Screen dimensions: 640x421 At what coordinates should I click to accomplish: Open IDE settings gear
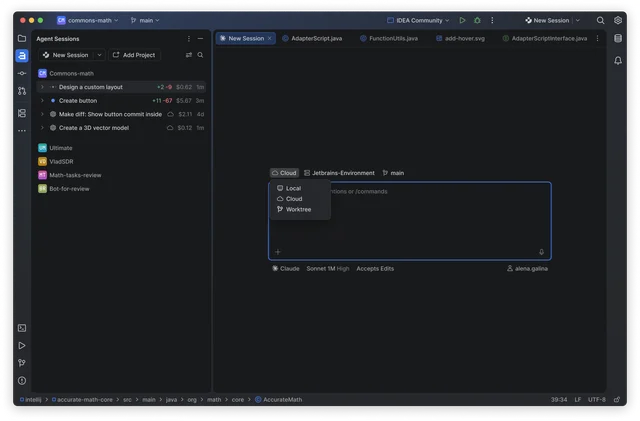click(618, 20)
